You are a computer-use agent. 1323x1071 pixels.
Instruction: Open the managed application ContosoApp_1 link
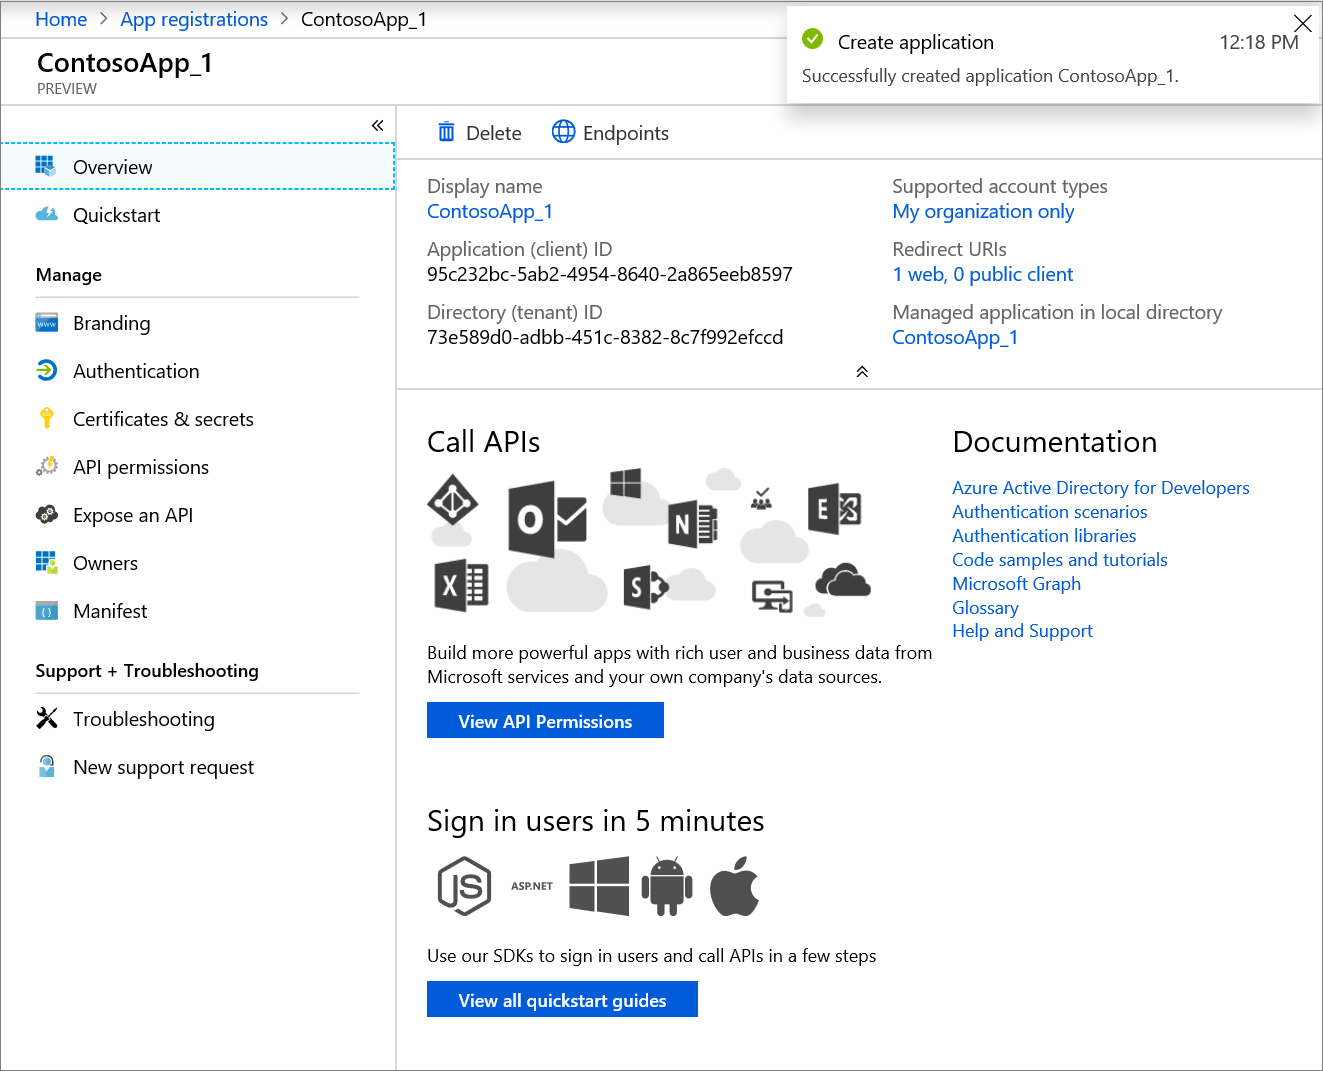955,337
